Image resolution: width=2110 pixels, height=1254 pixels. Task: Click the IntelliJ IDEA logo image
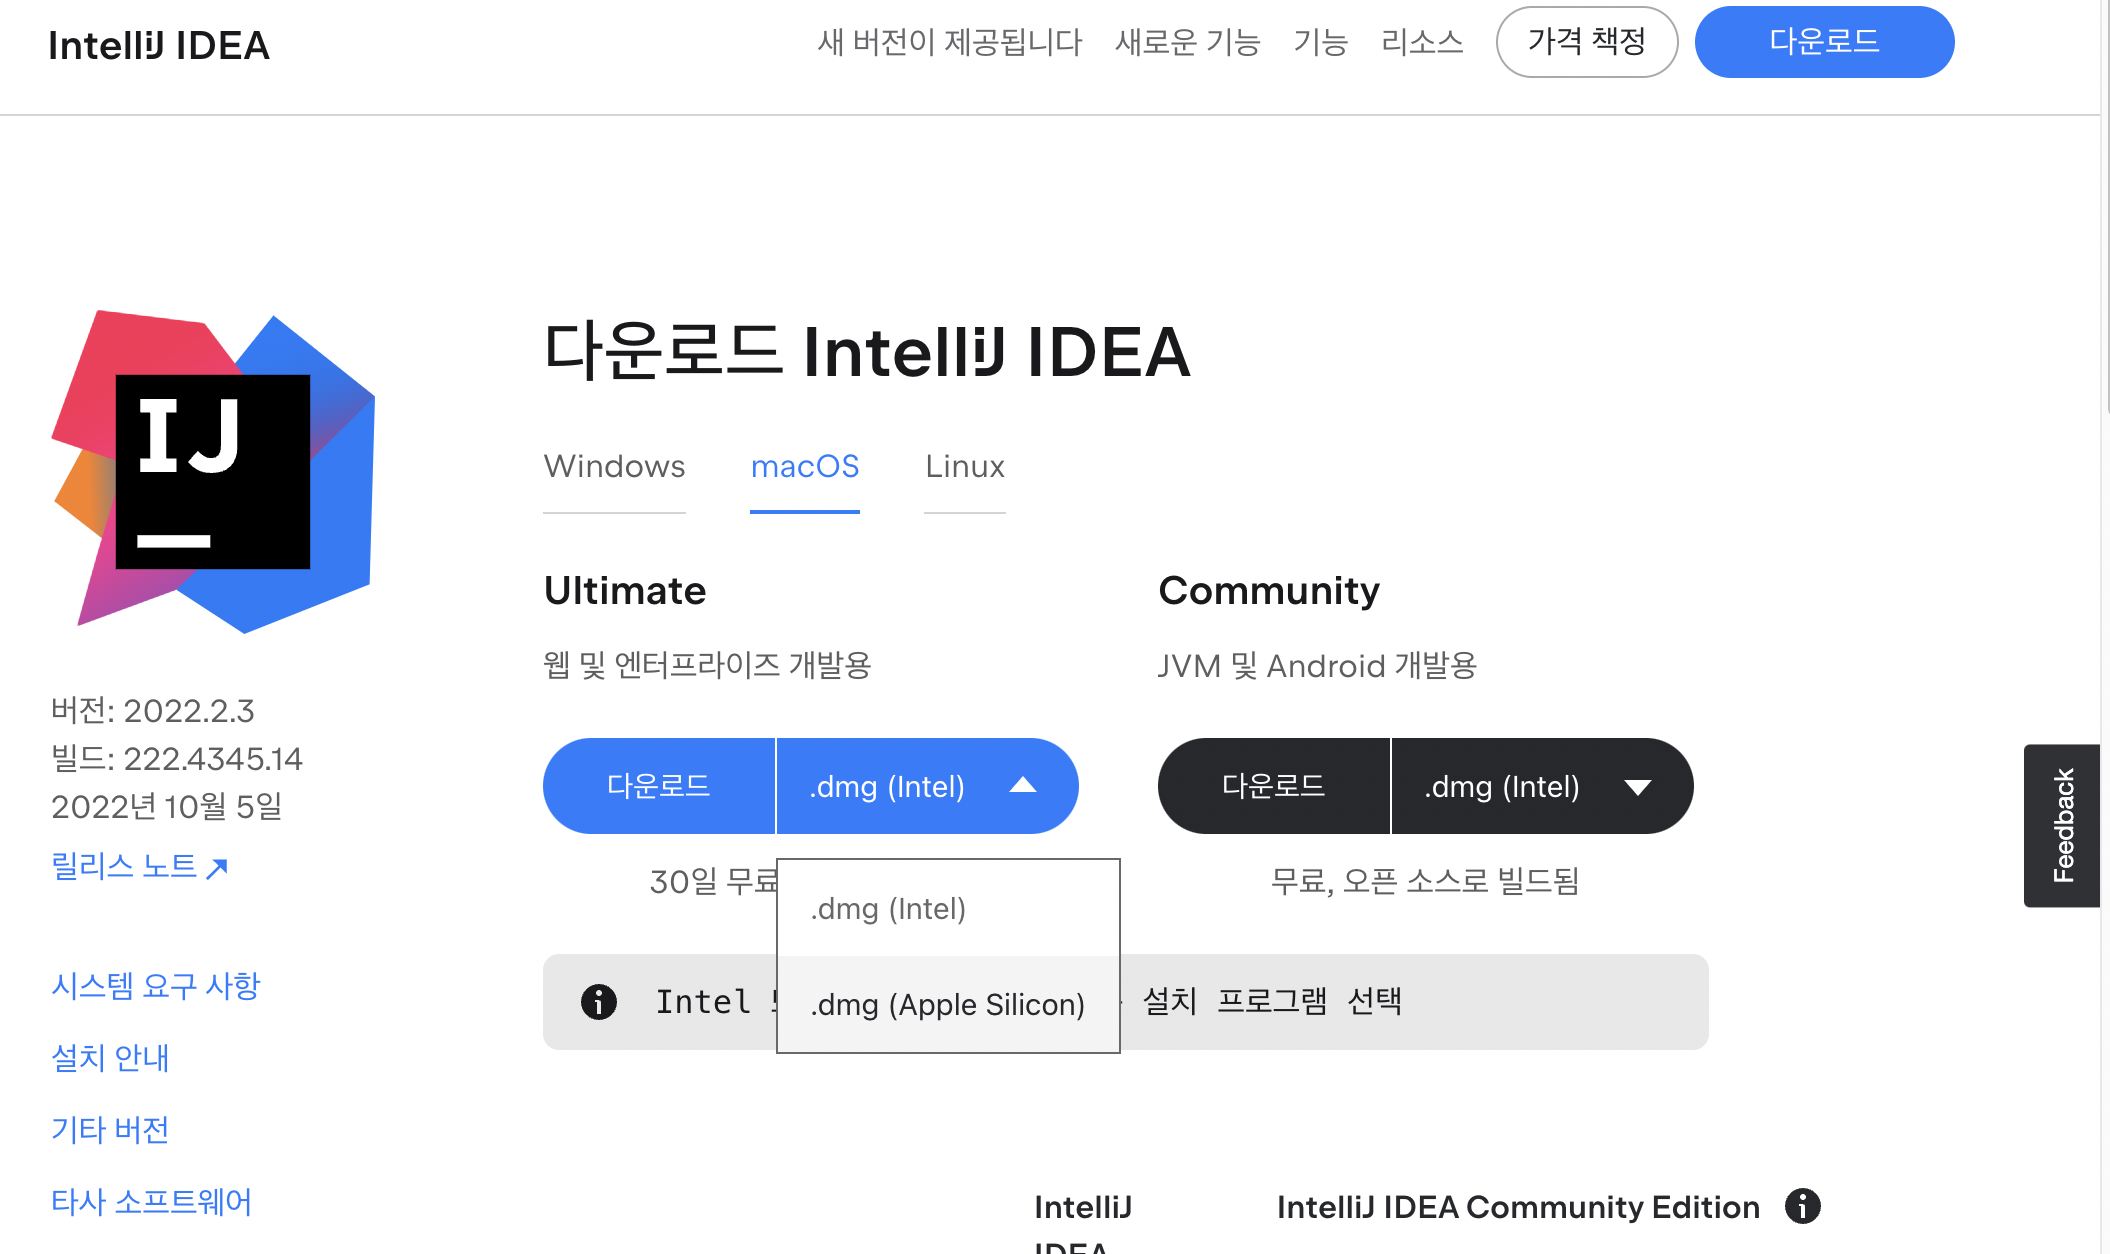pos(213,470)
